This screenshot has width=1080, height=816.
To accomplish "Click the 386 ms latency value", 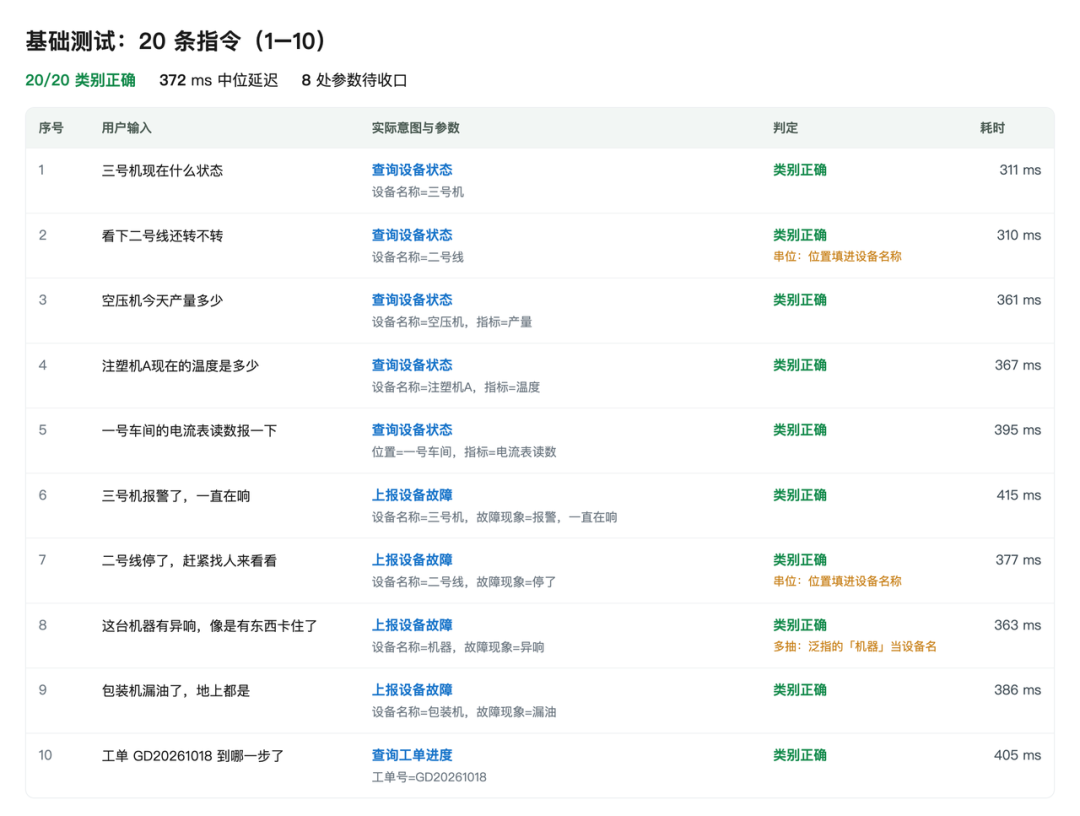I will coord(1017,691).
